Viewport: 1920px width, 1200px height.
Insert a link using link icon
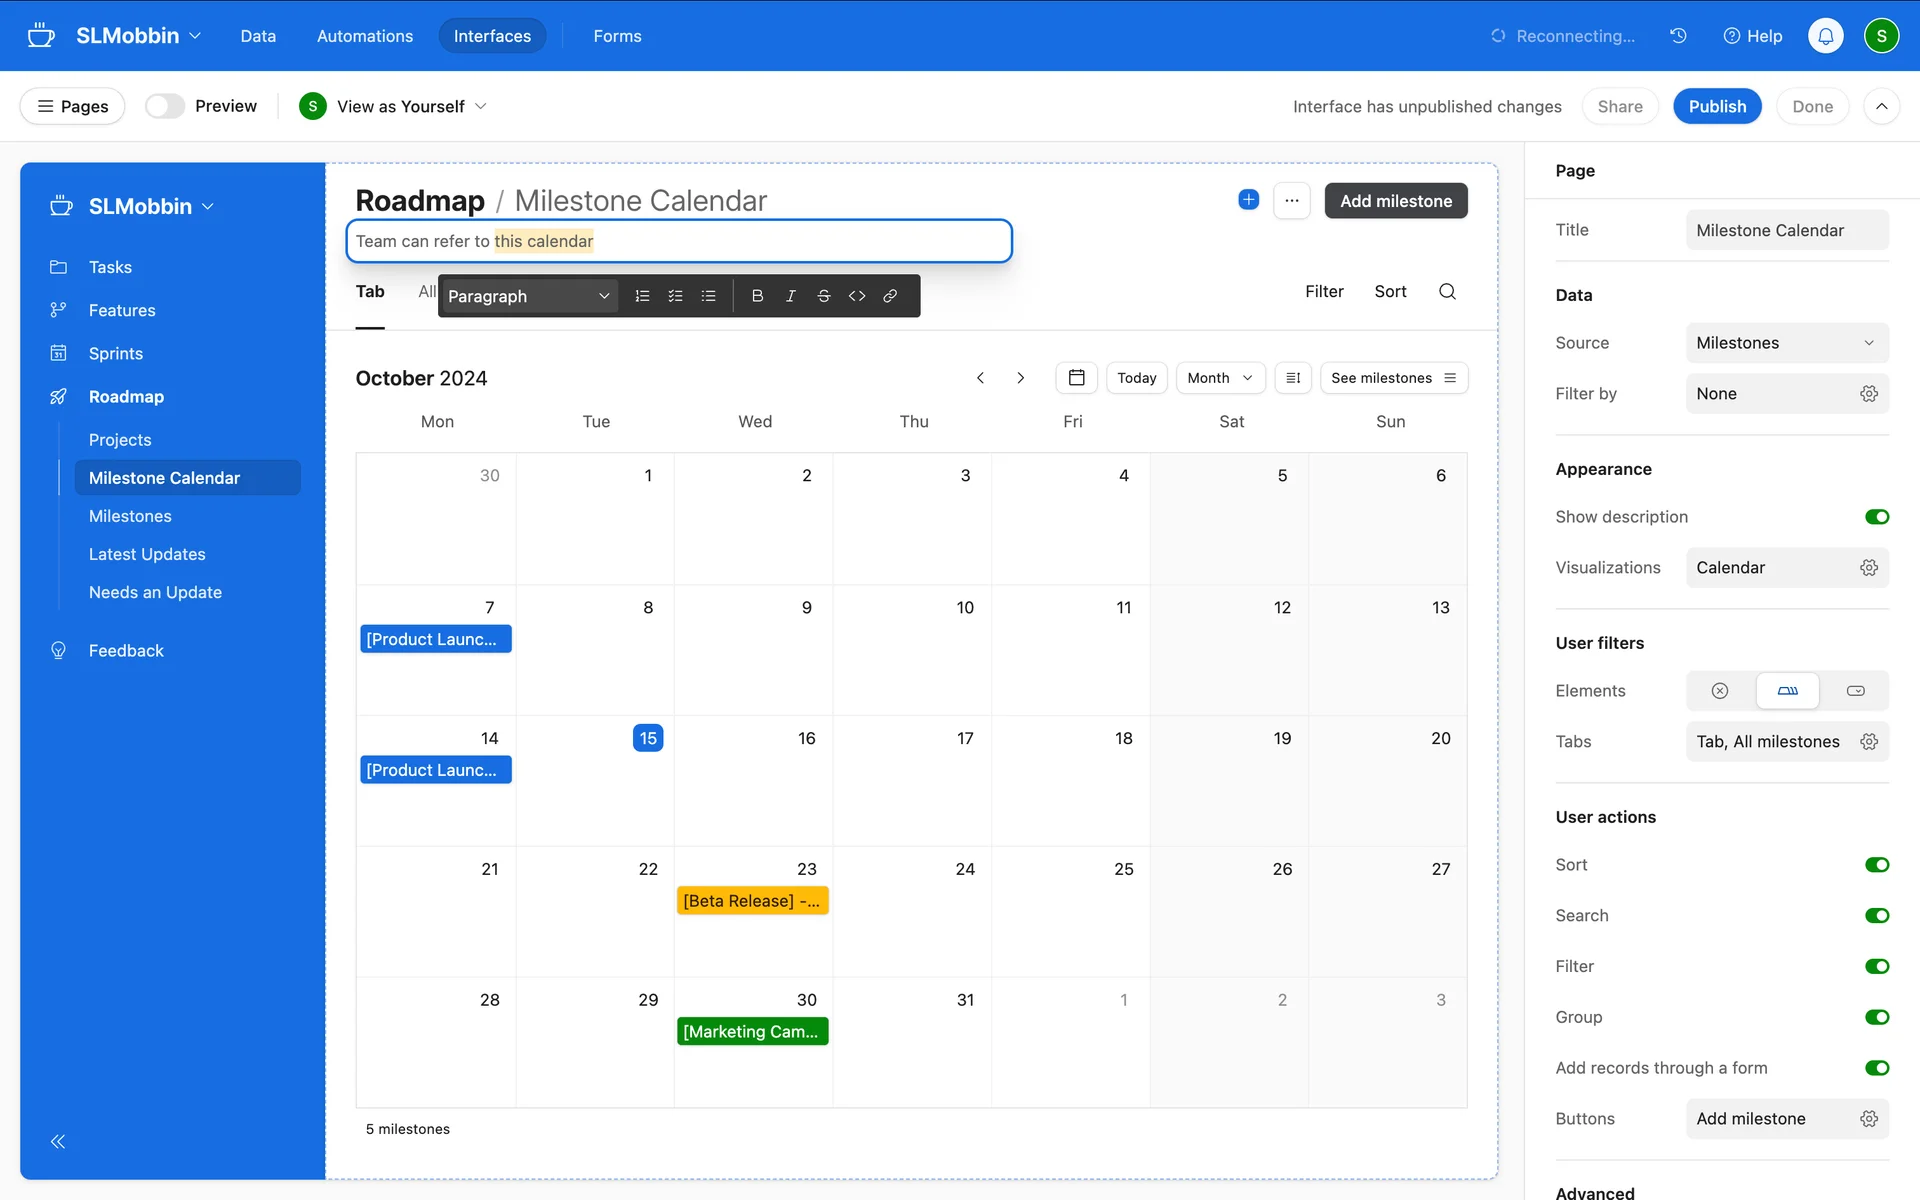coord(890,296)
